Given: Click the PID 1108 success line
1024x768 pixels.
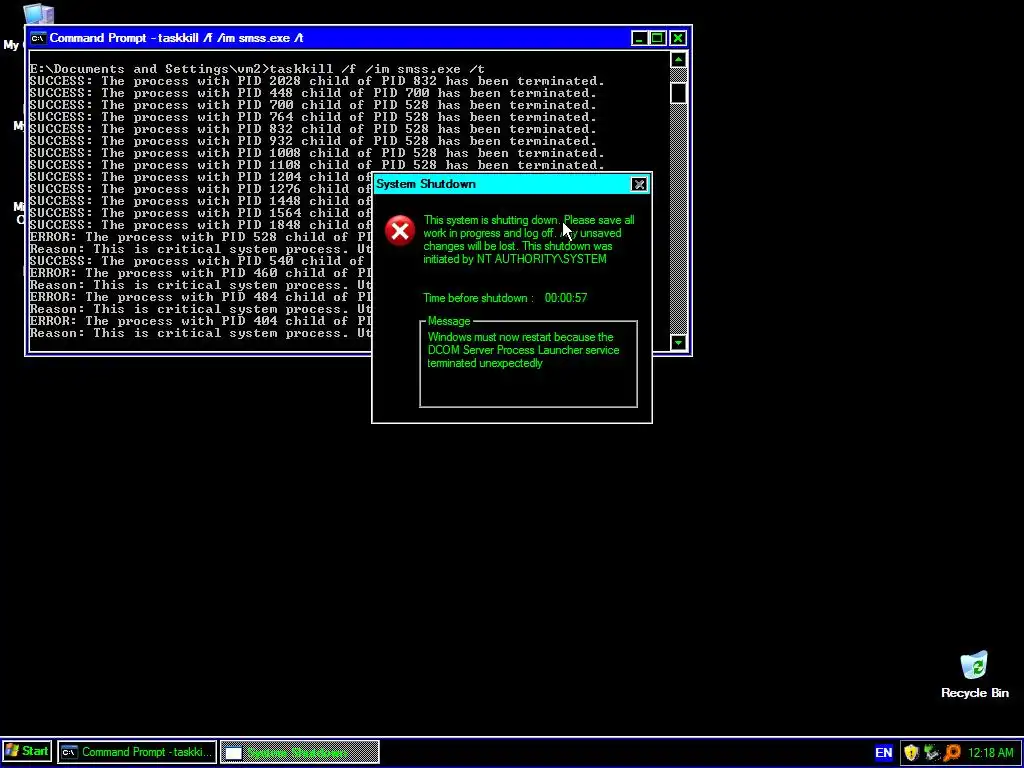Looking at the screenshot, I should tap(317, 165).
